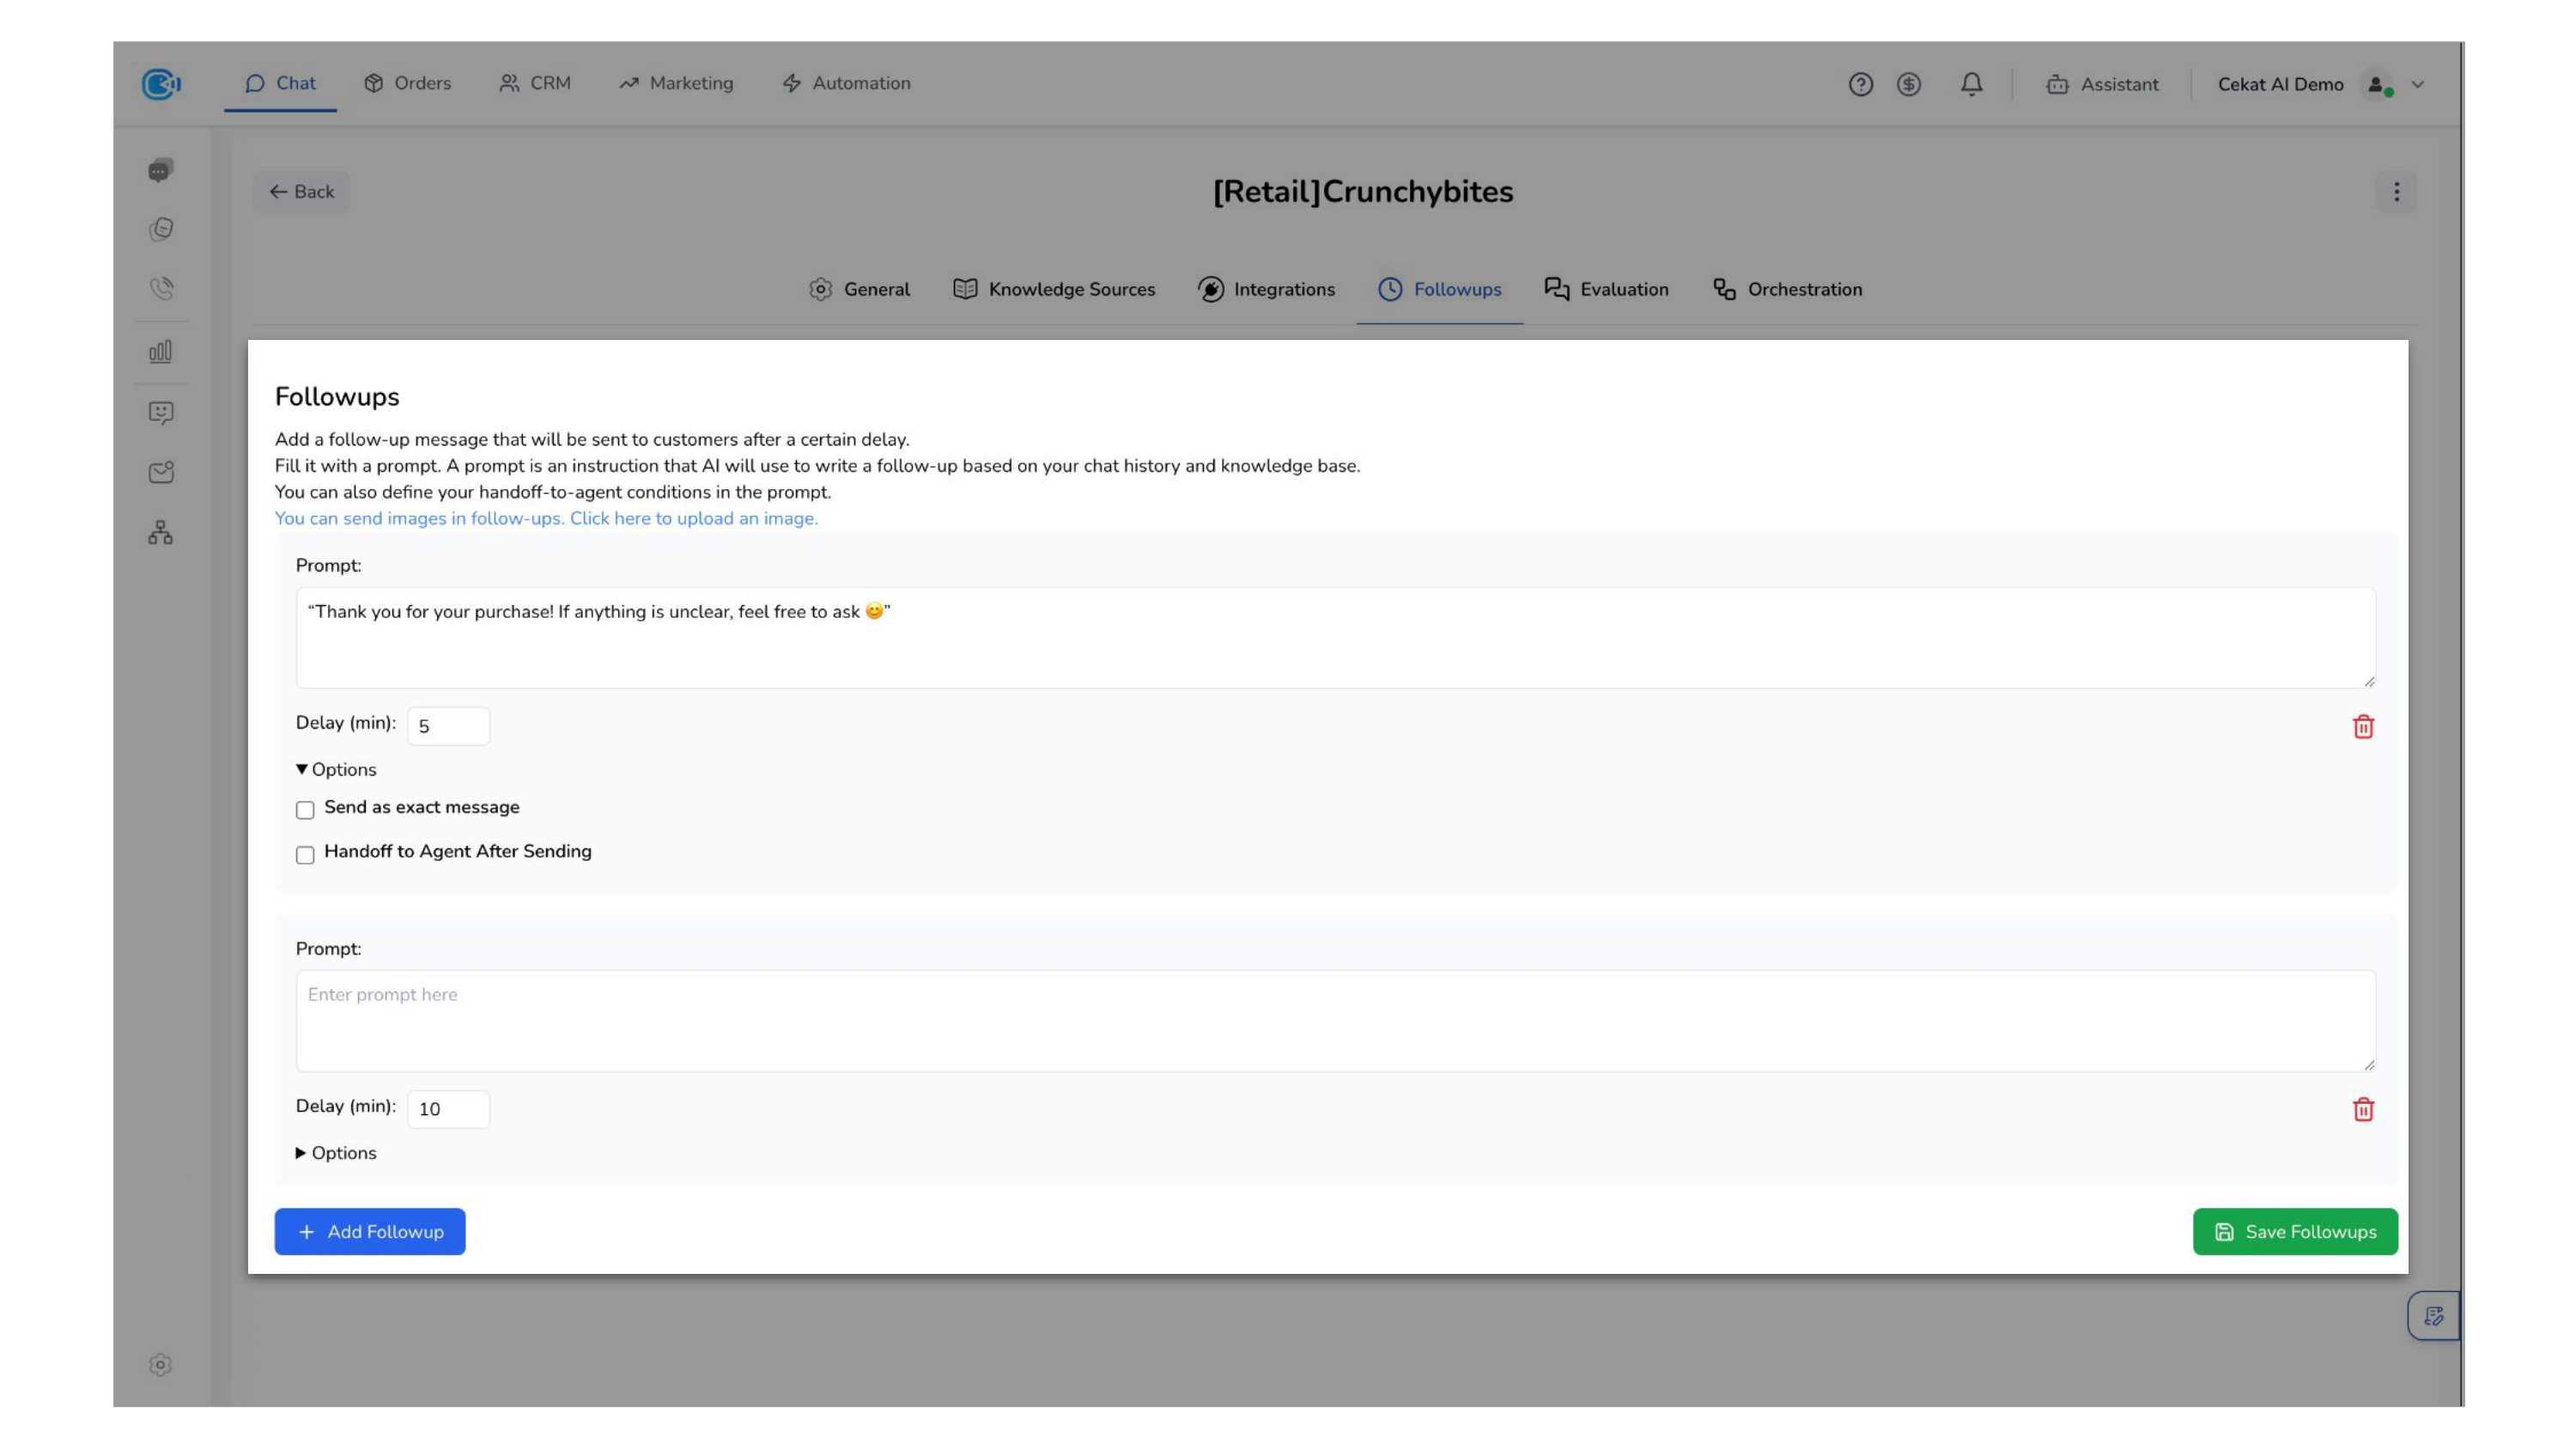Switch to the Evaluation tab
This screenshot has height=1449, width=2576.
click(1606, 289)
